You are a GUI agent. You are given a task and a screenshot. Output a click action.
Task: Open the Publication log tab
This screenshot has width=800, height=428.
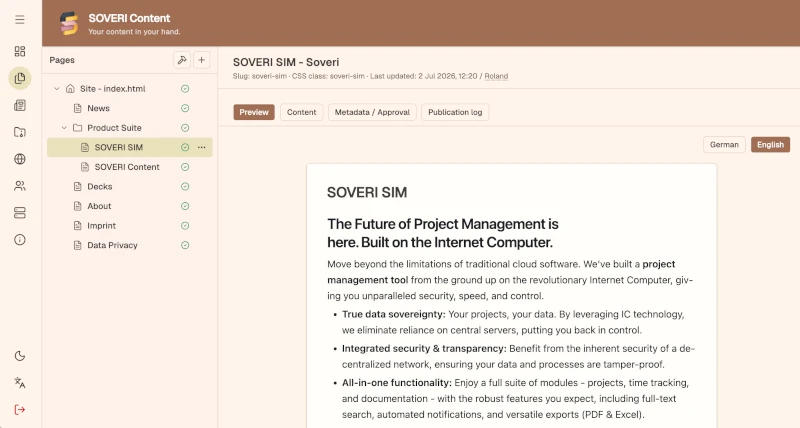455,112
